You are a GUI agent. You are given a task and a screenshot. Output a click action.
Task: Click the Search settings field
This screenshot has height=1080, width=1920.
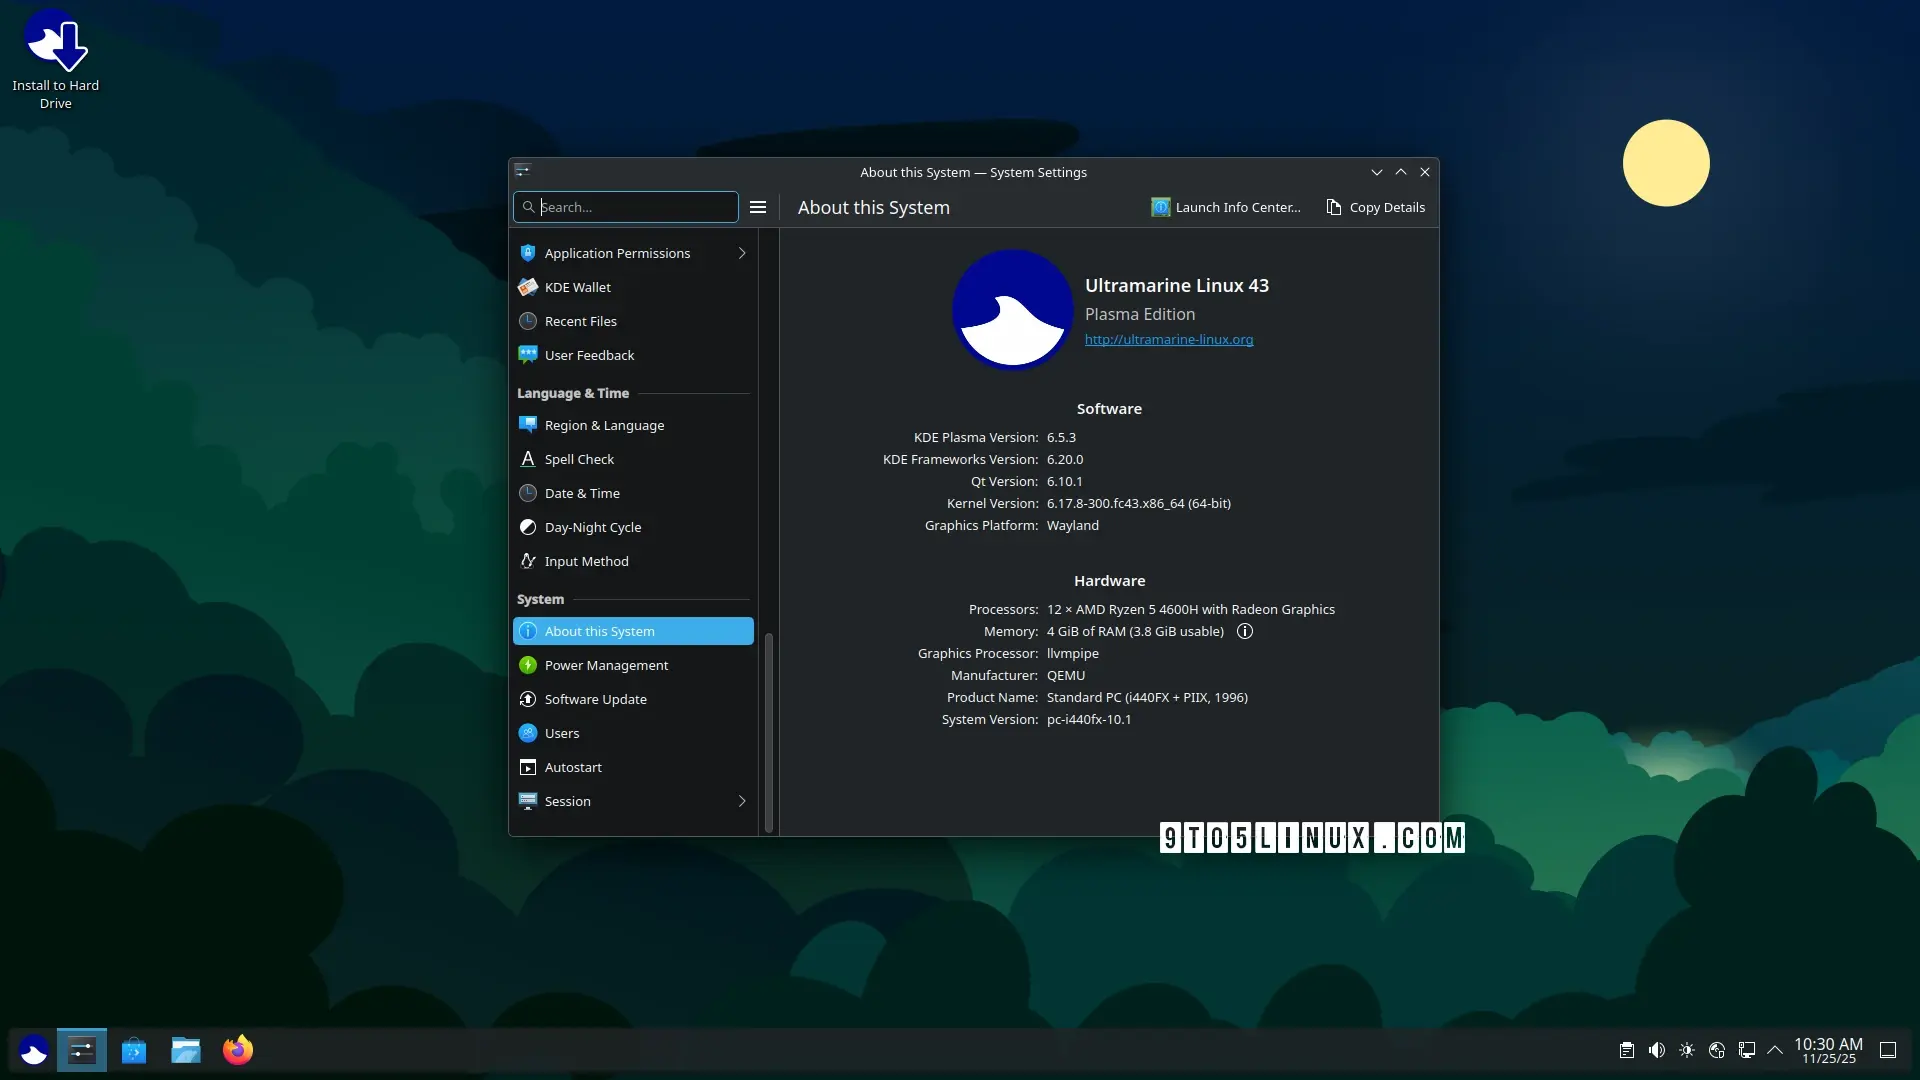[x=635, y=207]
